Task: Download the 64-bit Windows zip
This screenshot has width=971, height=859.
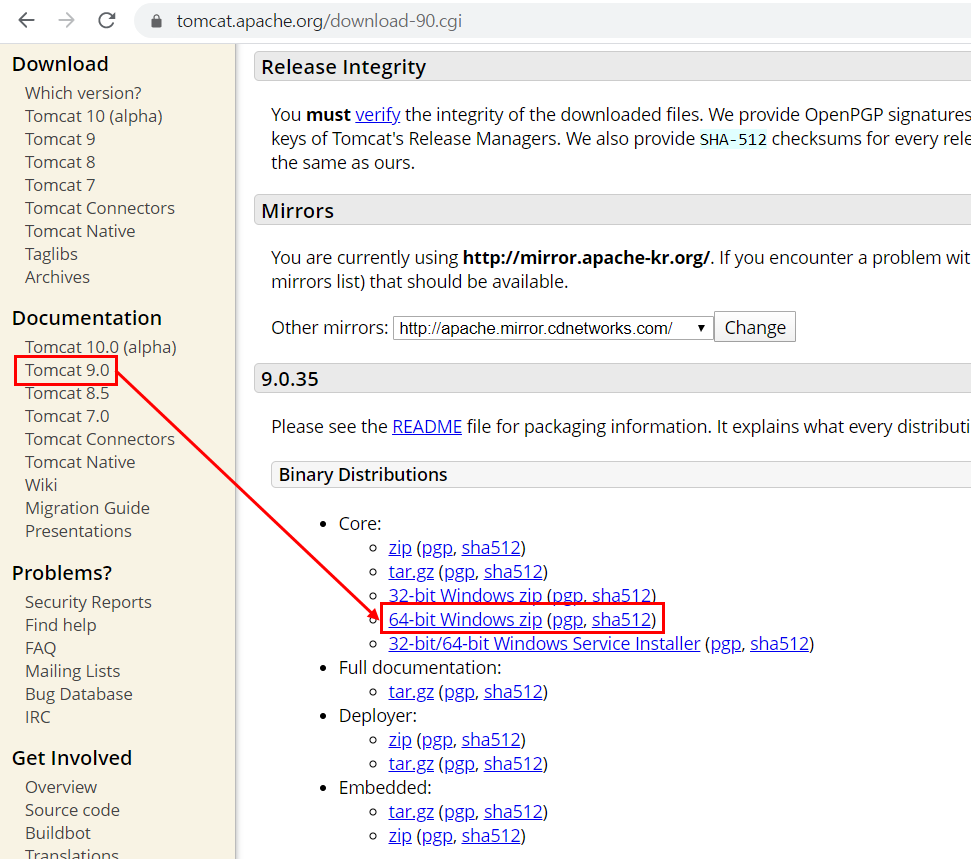Action: (465, 620)
